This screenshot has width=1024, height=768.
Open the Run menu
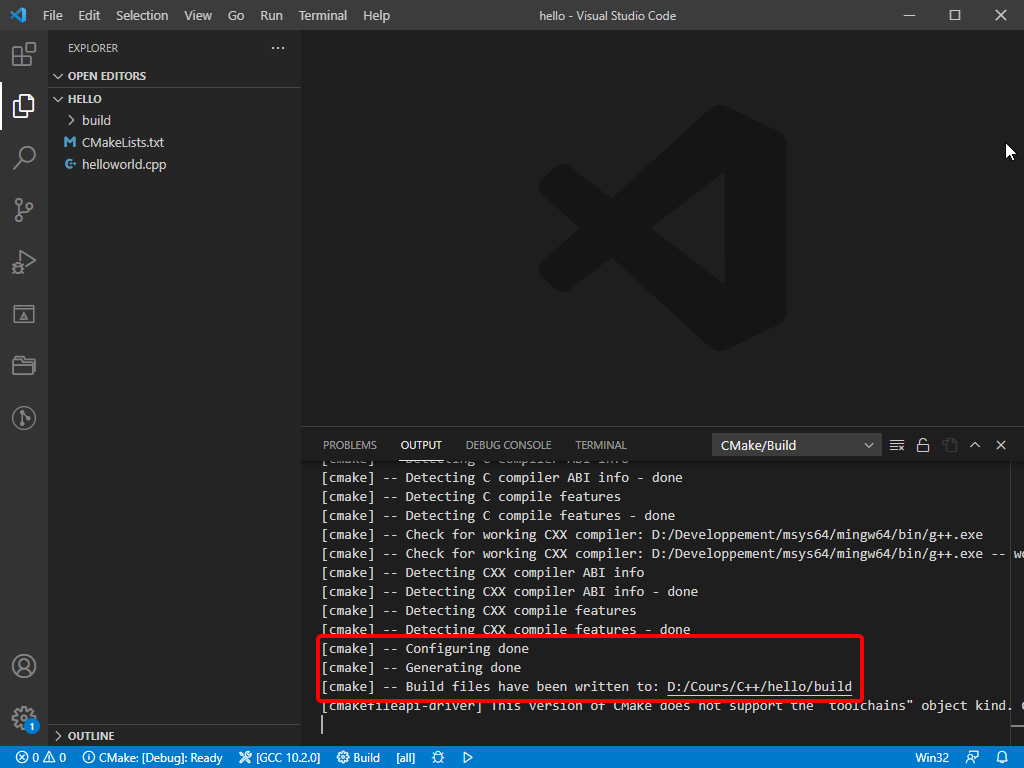click(x=272, y=15)
